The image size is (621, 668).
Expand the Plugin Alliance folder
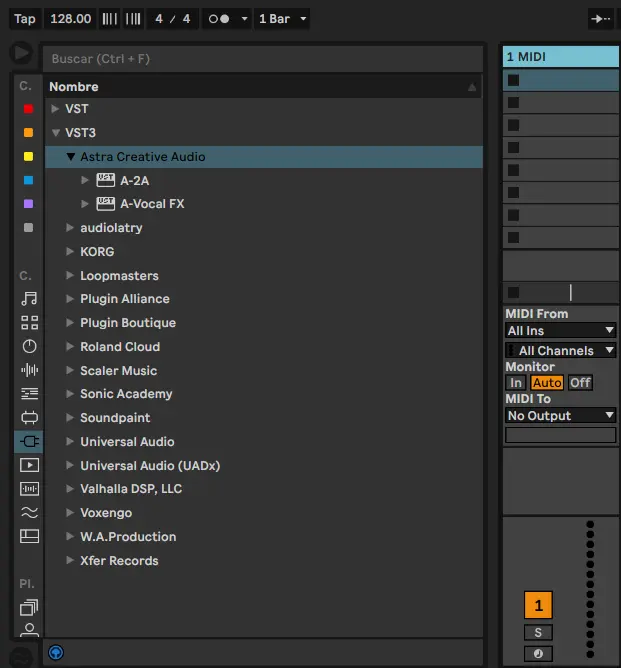click(70, 299)
